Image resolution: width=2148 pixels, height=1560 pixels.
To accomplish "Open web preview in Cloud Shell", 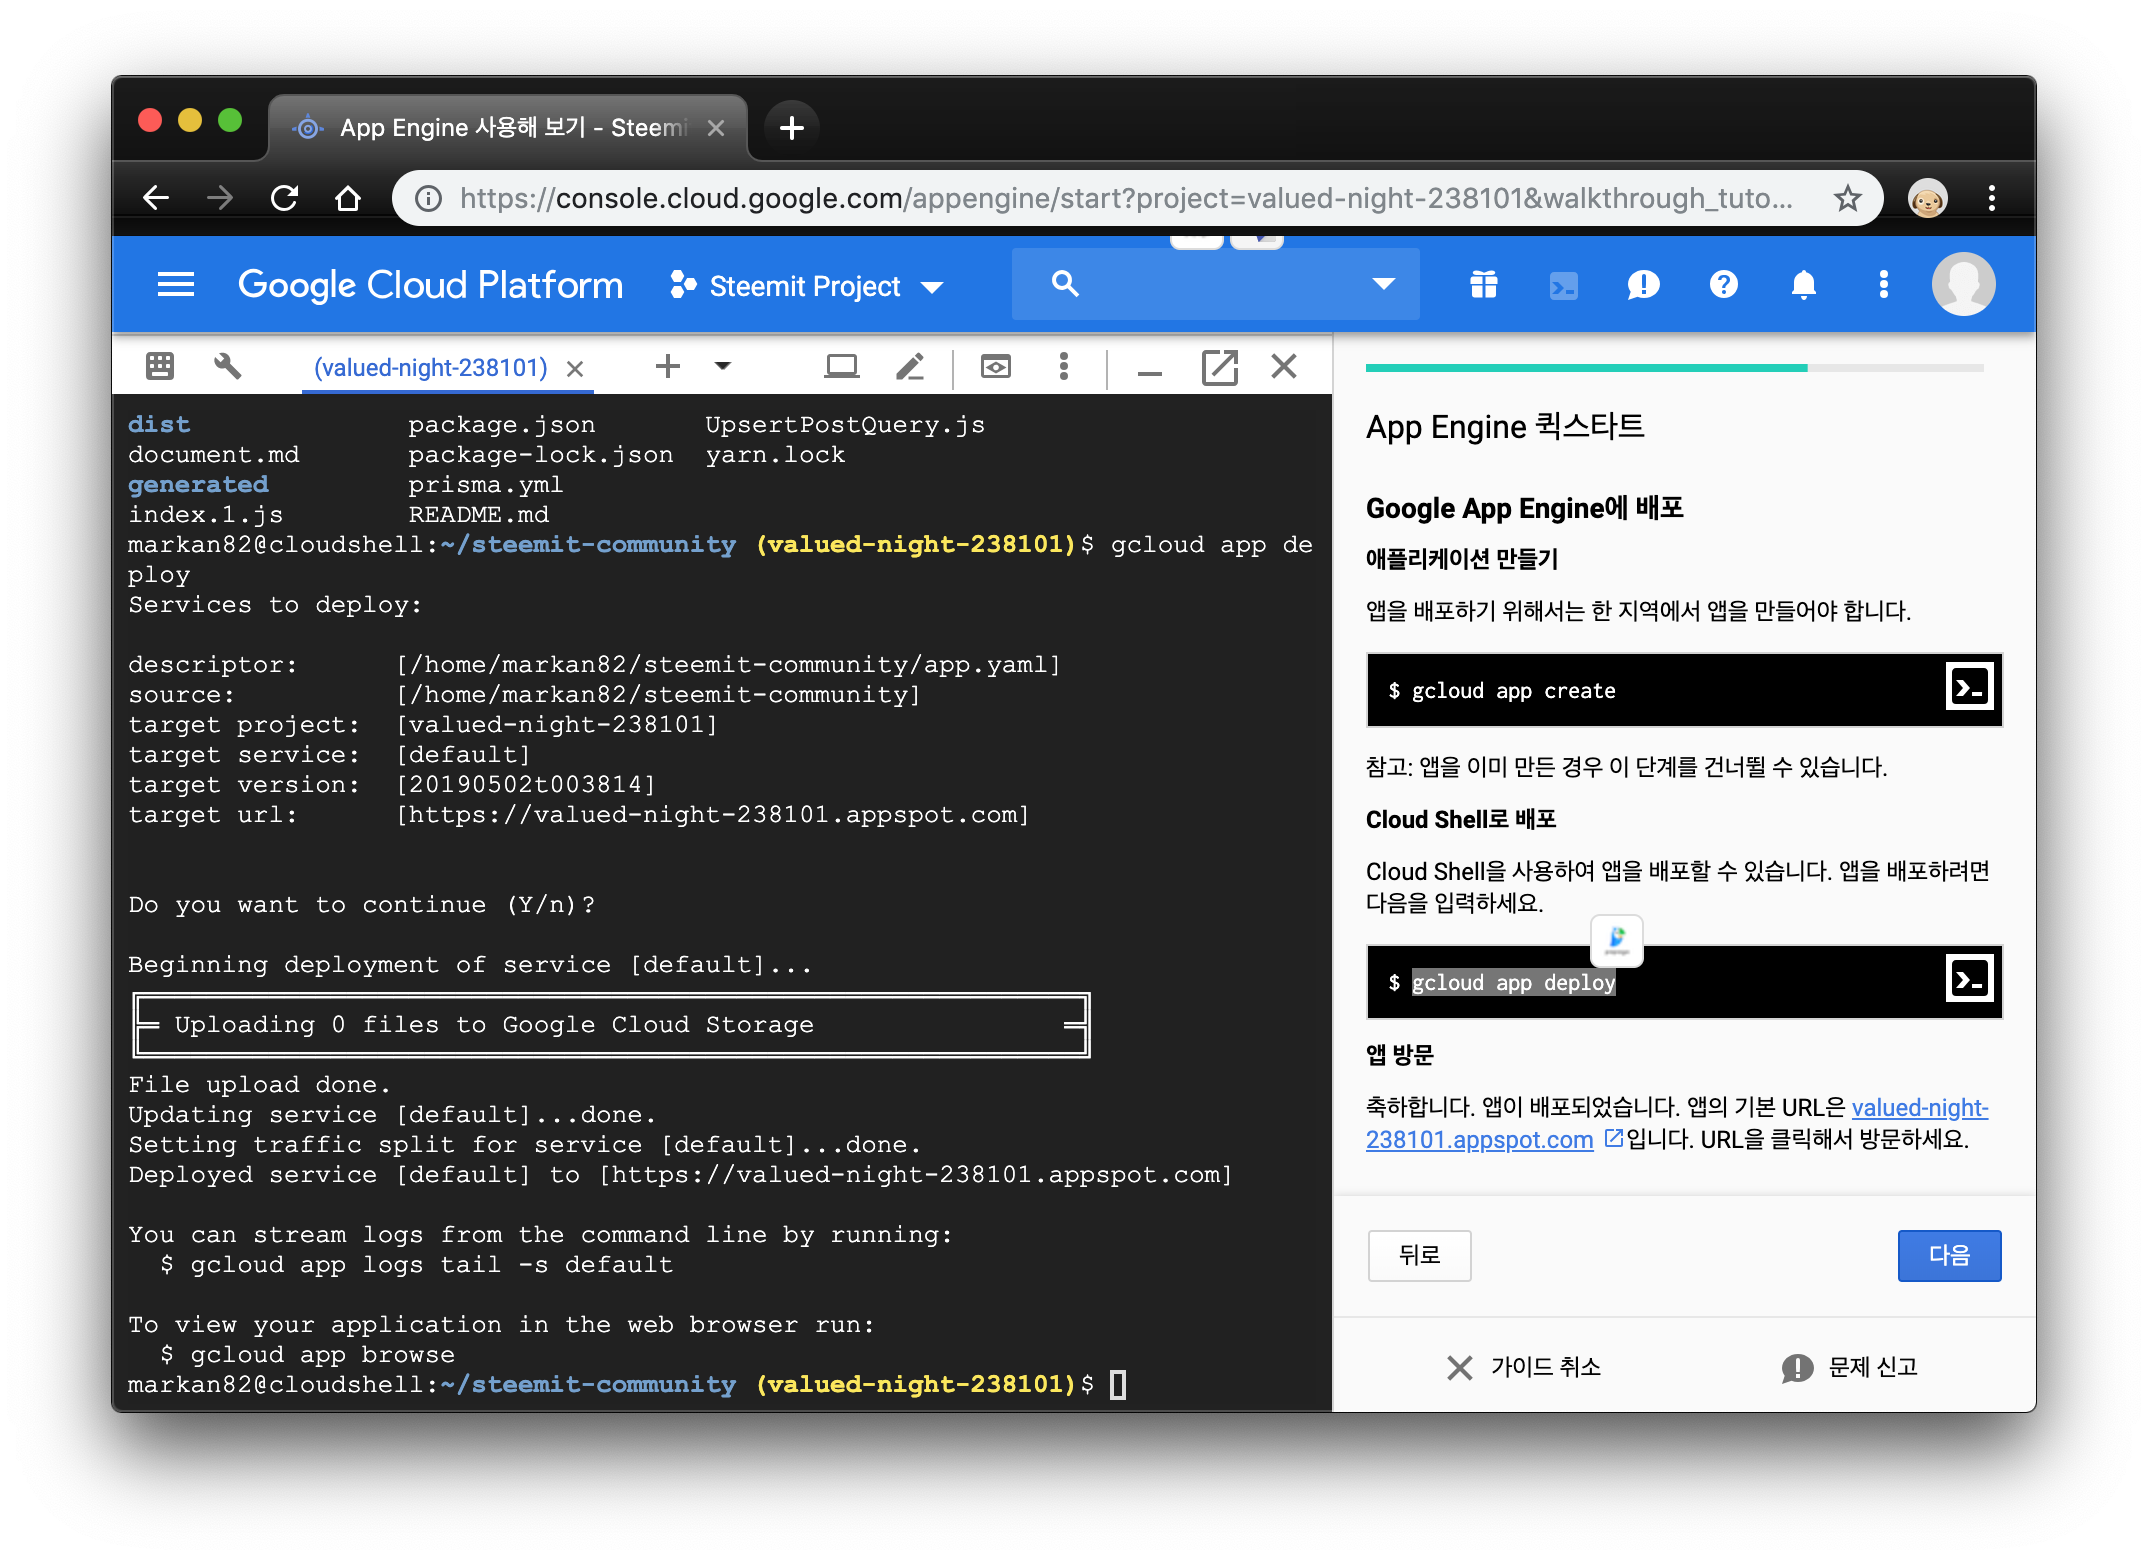I will click(995, 367).
